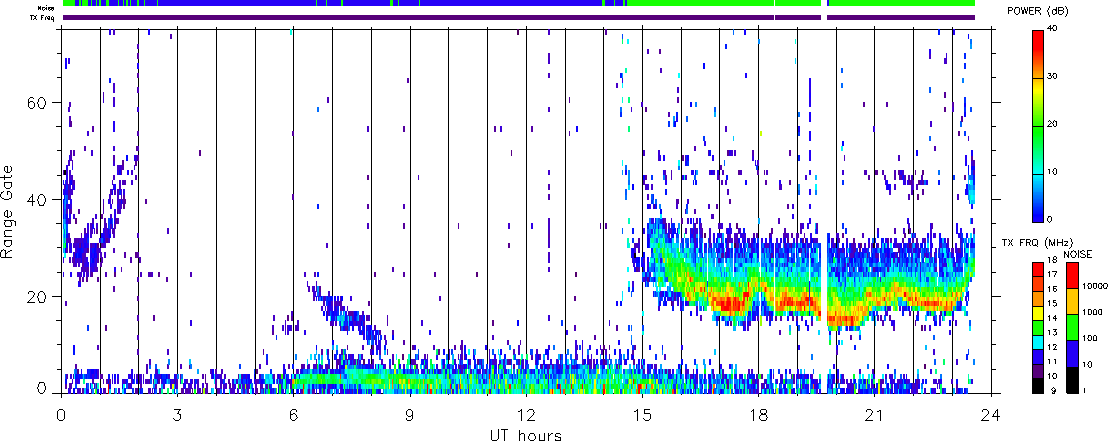
Task: Click the TX FRQ color scale bar
Action: 1038,327
